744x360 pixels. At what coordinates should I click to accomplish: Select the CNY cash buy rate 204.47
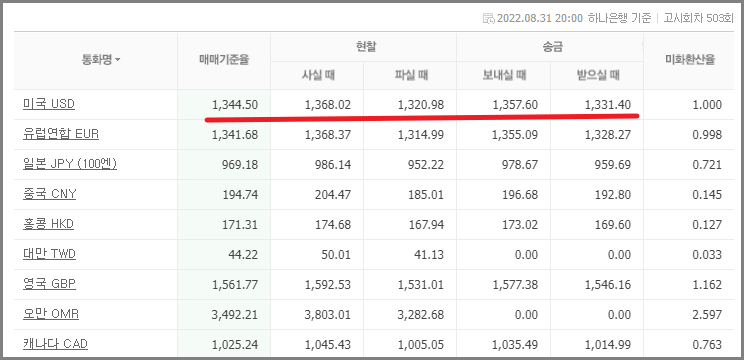pos(333,195)
